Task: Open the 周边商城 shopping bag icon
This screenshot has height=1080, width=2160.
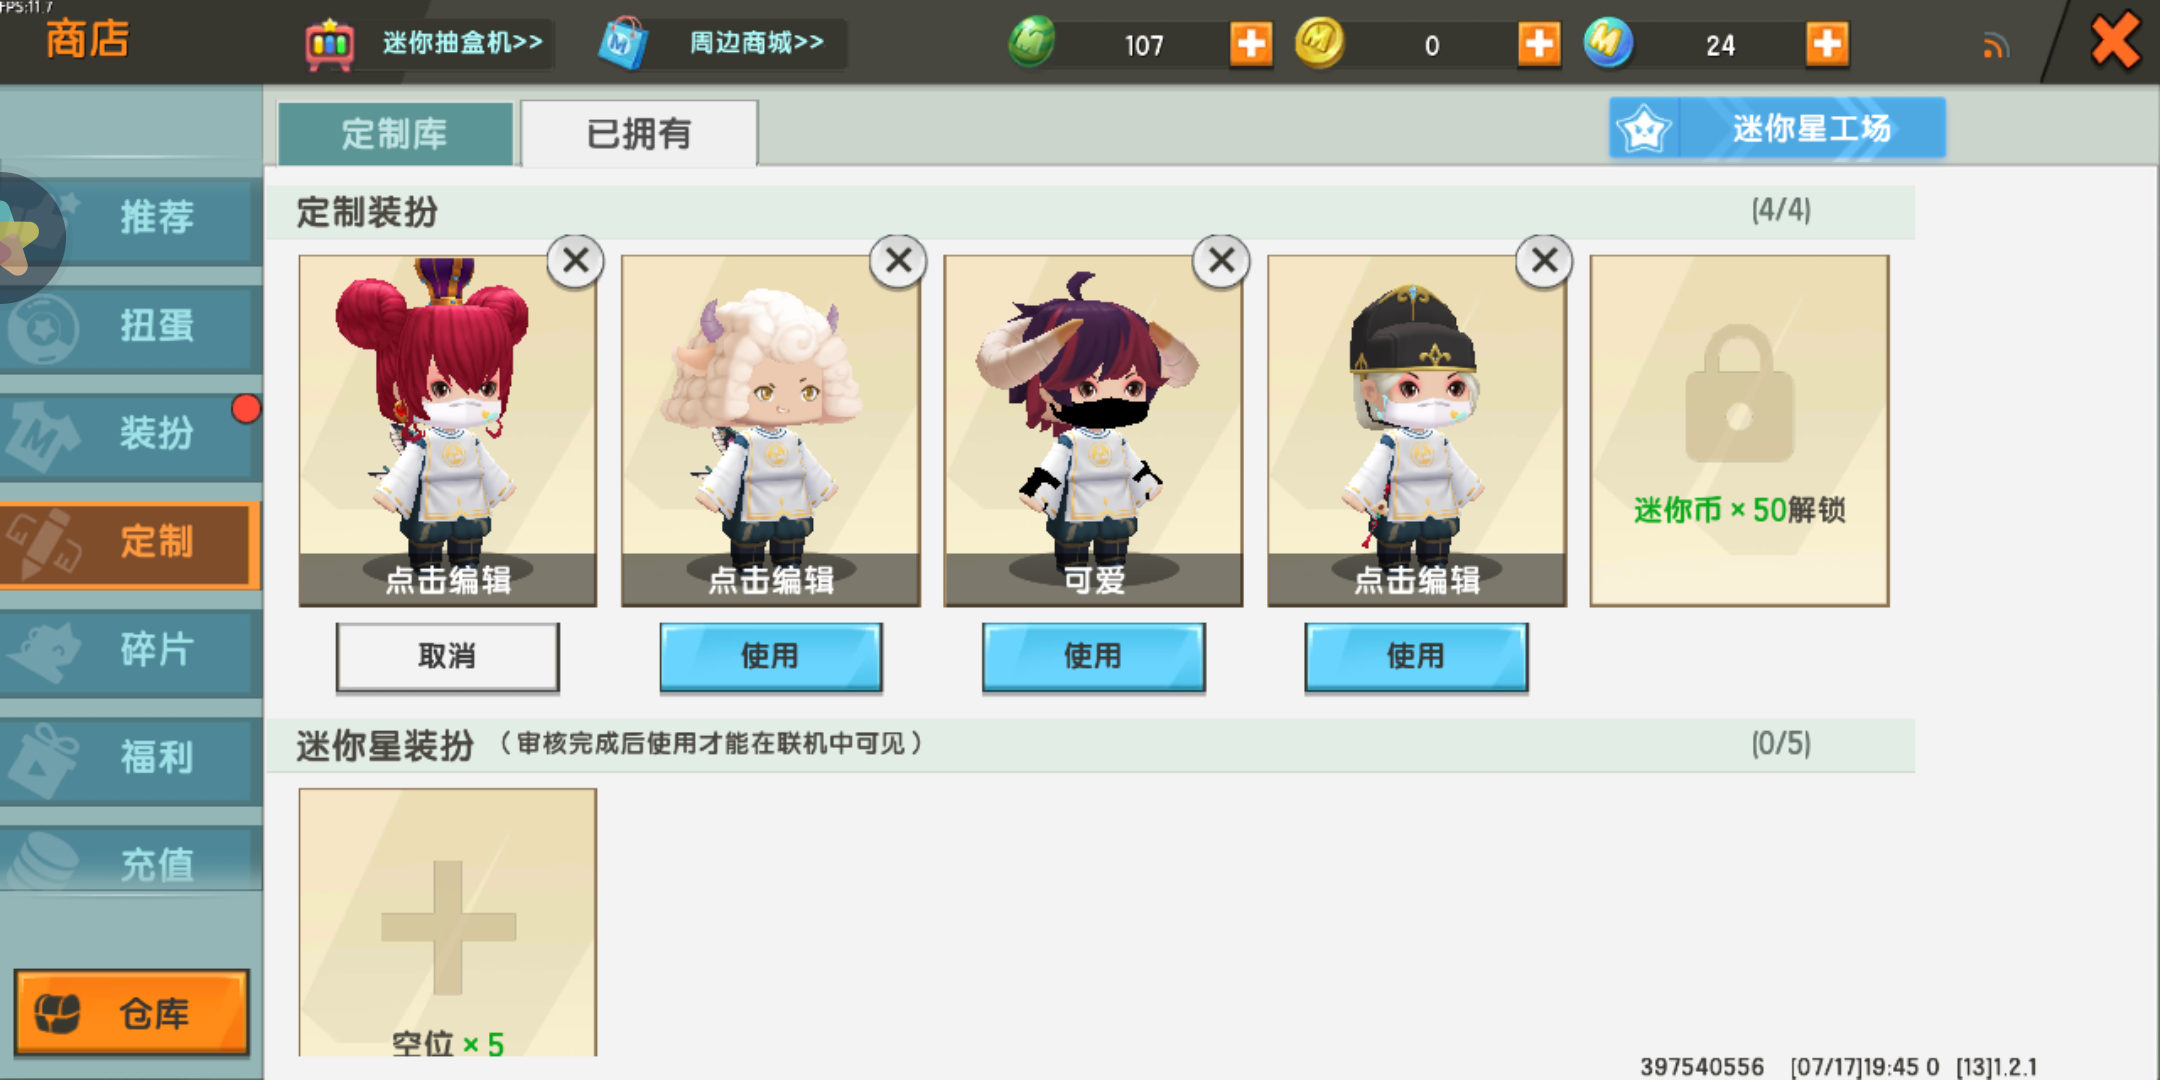Action: pos(624,44)
